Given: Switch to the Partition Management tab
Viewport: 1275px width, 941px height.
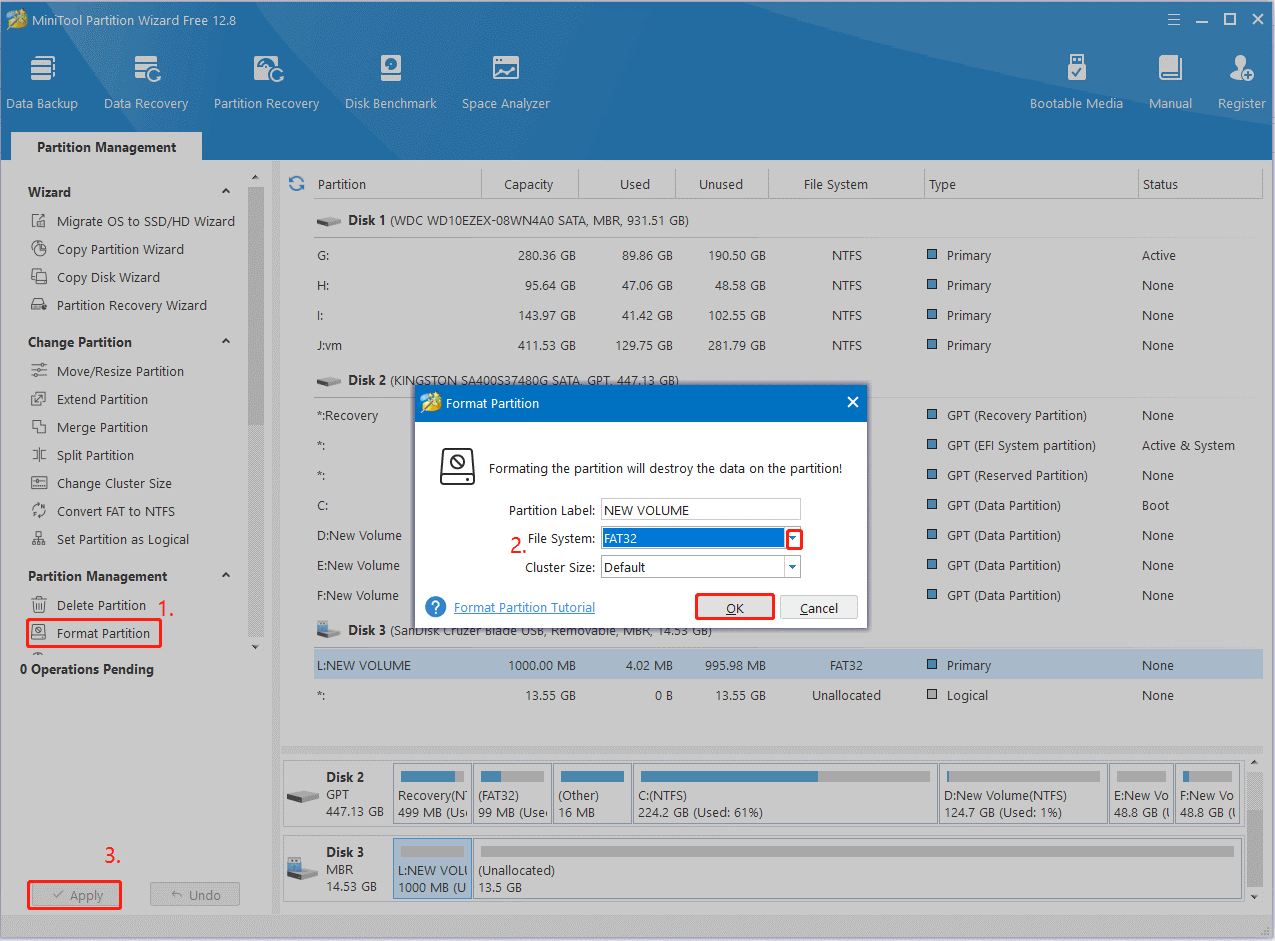Looking at the screenshot, I should (107, 147).
